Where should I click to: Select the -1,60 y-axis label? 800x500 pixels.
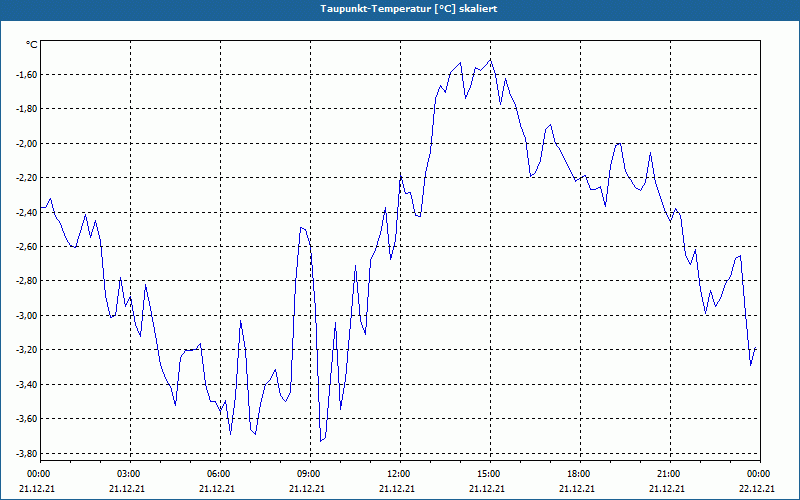(27, 74)
